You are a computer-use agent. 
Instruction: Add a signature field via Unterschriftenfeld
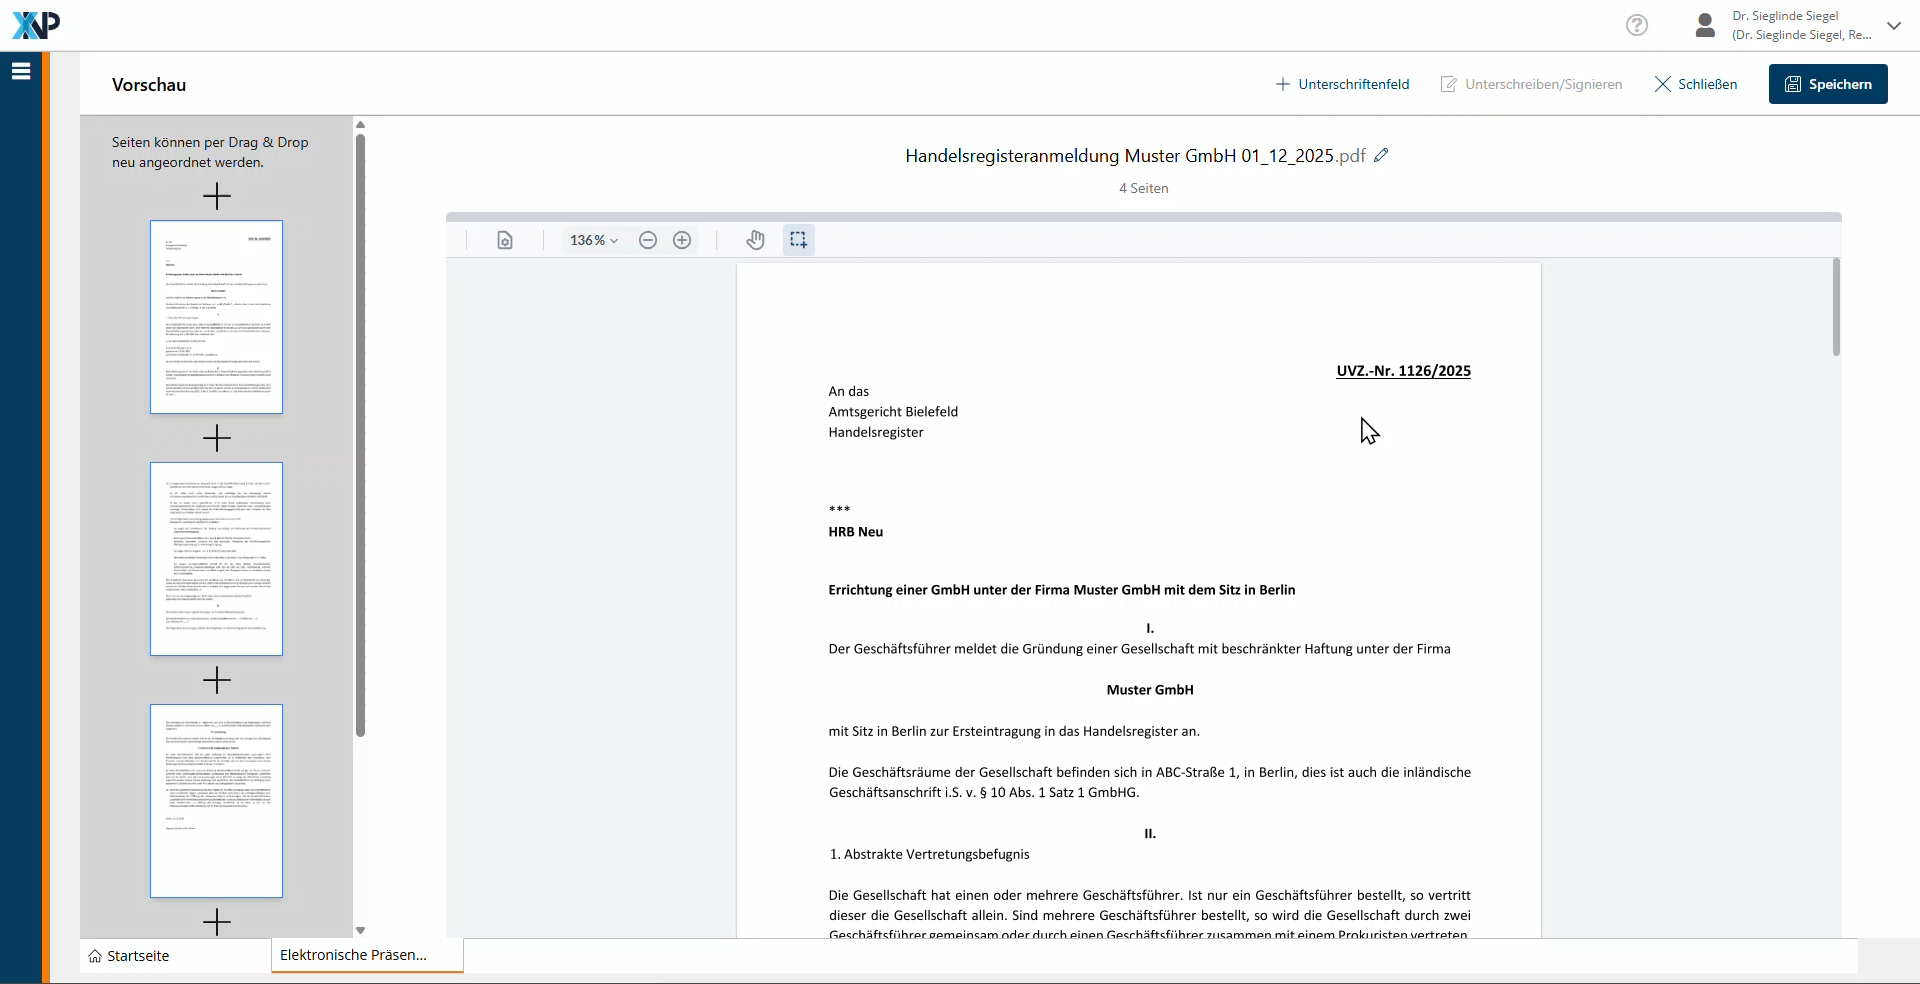[x=1342, y=84]
